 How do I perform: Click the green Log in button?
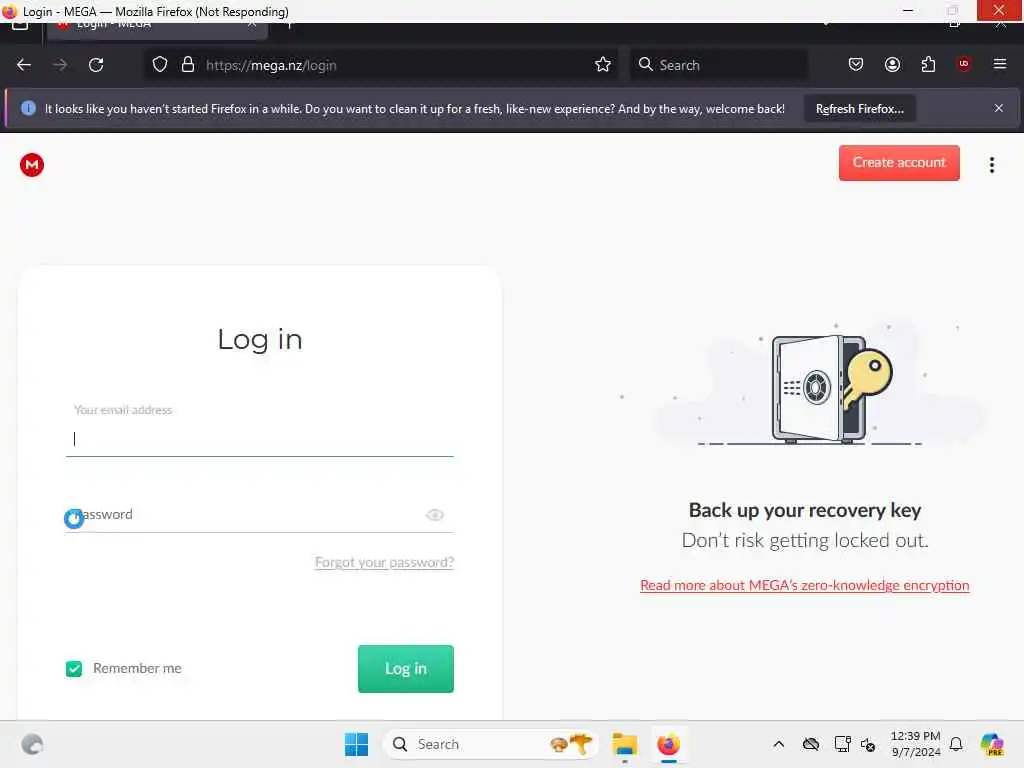(x=406, y=669)
